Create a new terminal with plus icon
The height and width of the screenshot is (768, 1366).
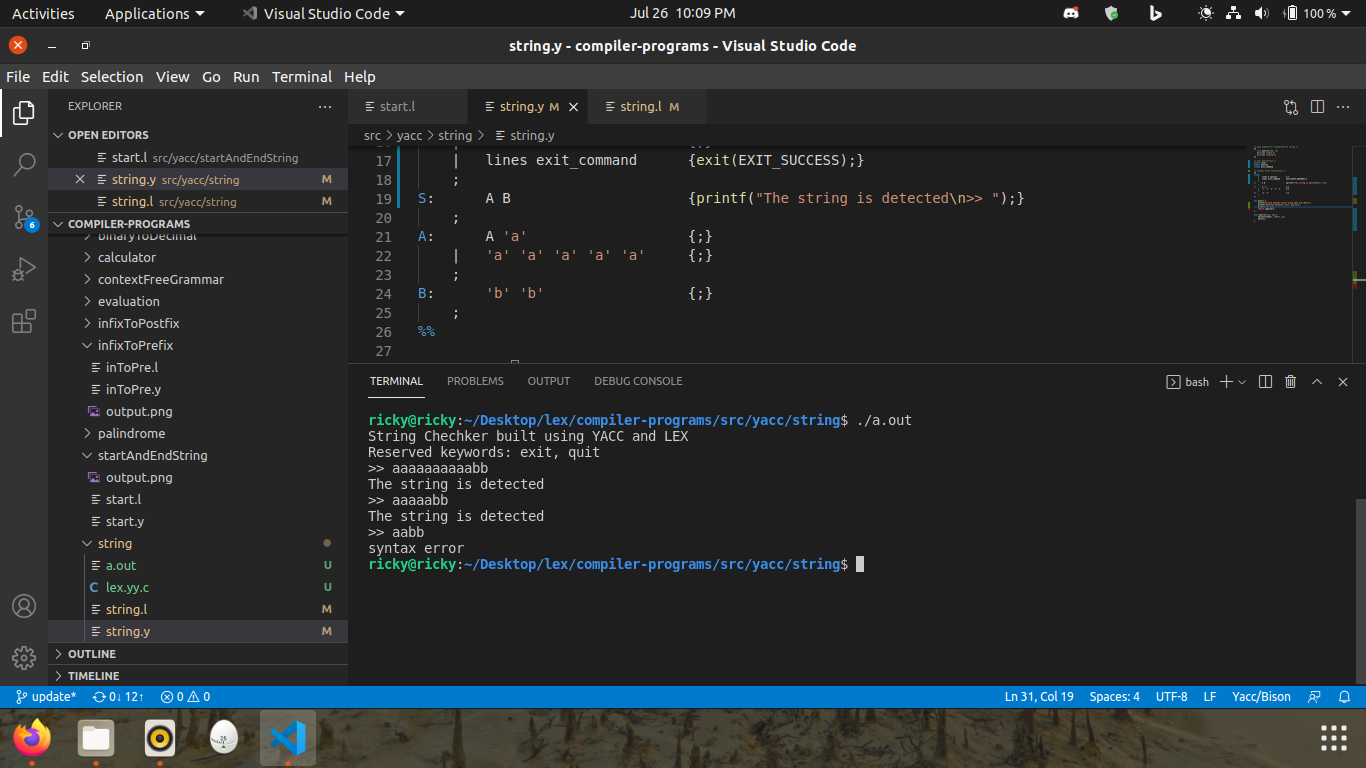coord(1227,382)
